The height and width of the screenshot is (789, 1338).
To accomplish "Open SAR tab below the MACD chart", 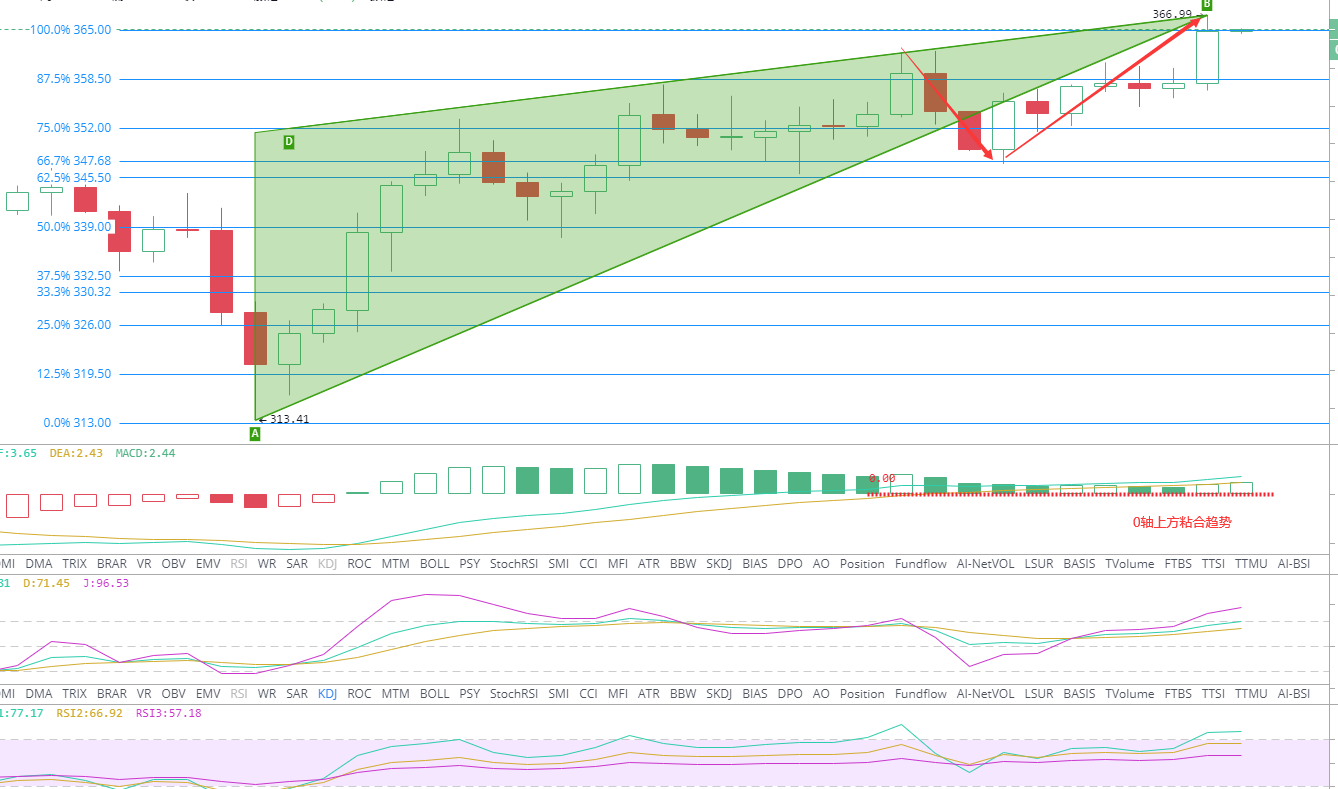I will 297,564.
